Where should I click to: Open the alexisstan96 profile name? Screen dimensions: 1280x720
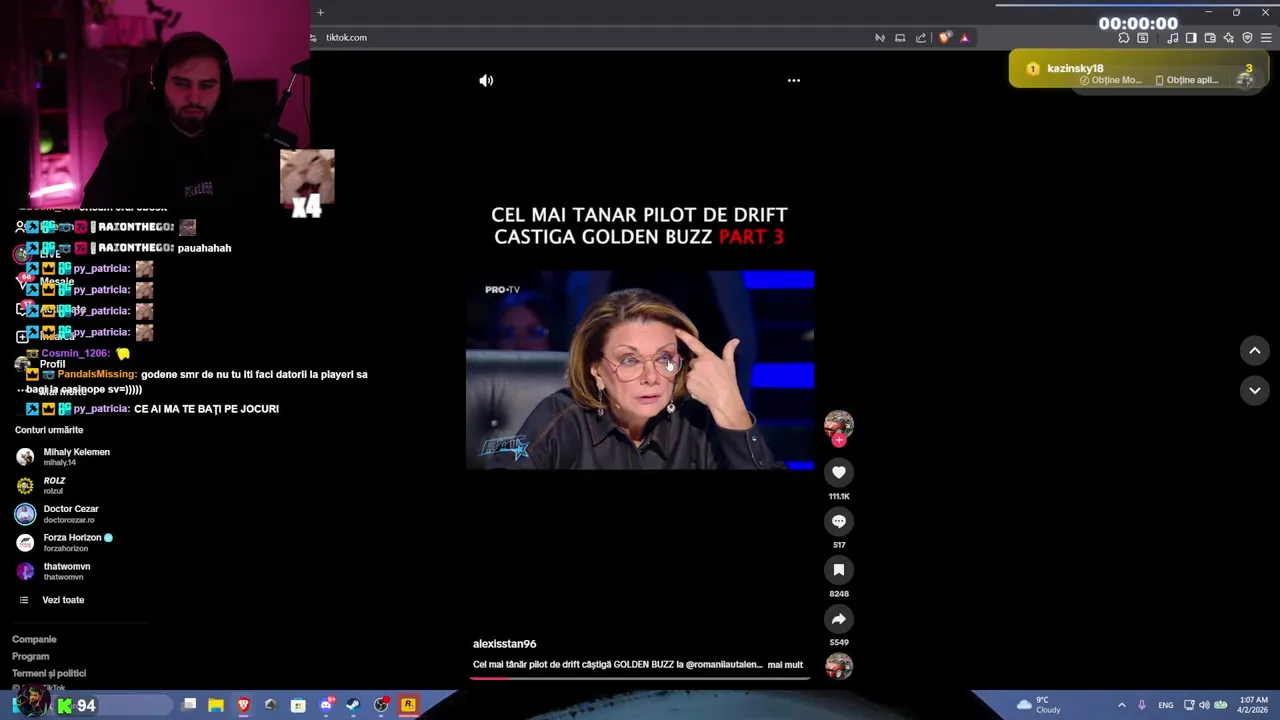[x=505, y=644]
